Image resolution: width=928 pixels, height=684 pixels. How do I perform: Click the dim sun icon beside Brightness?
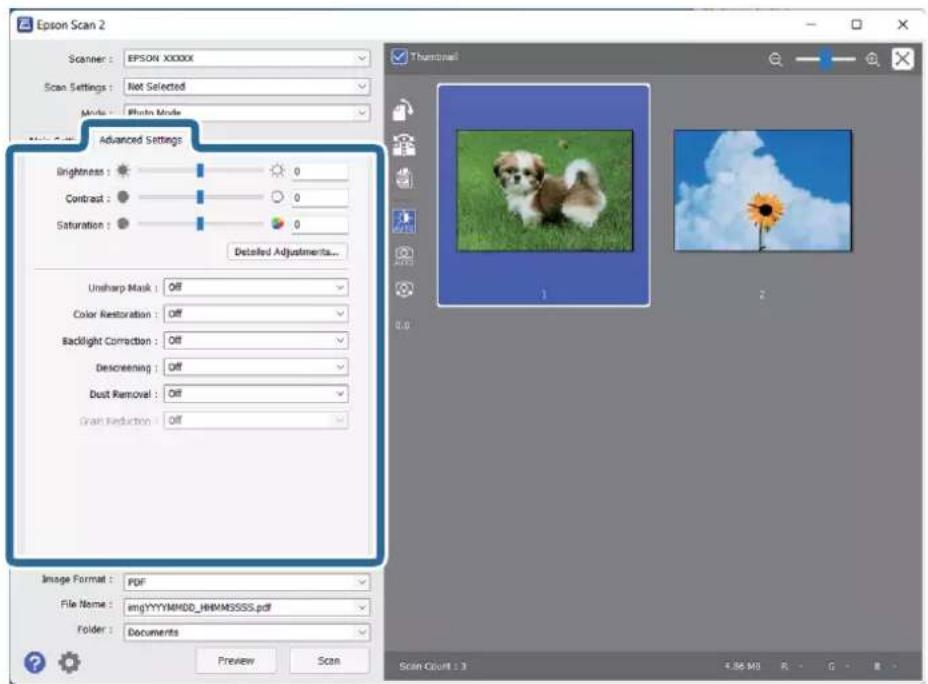(123, 171)
